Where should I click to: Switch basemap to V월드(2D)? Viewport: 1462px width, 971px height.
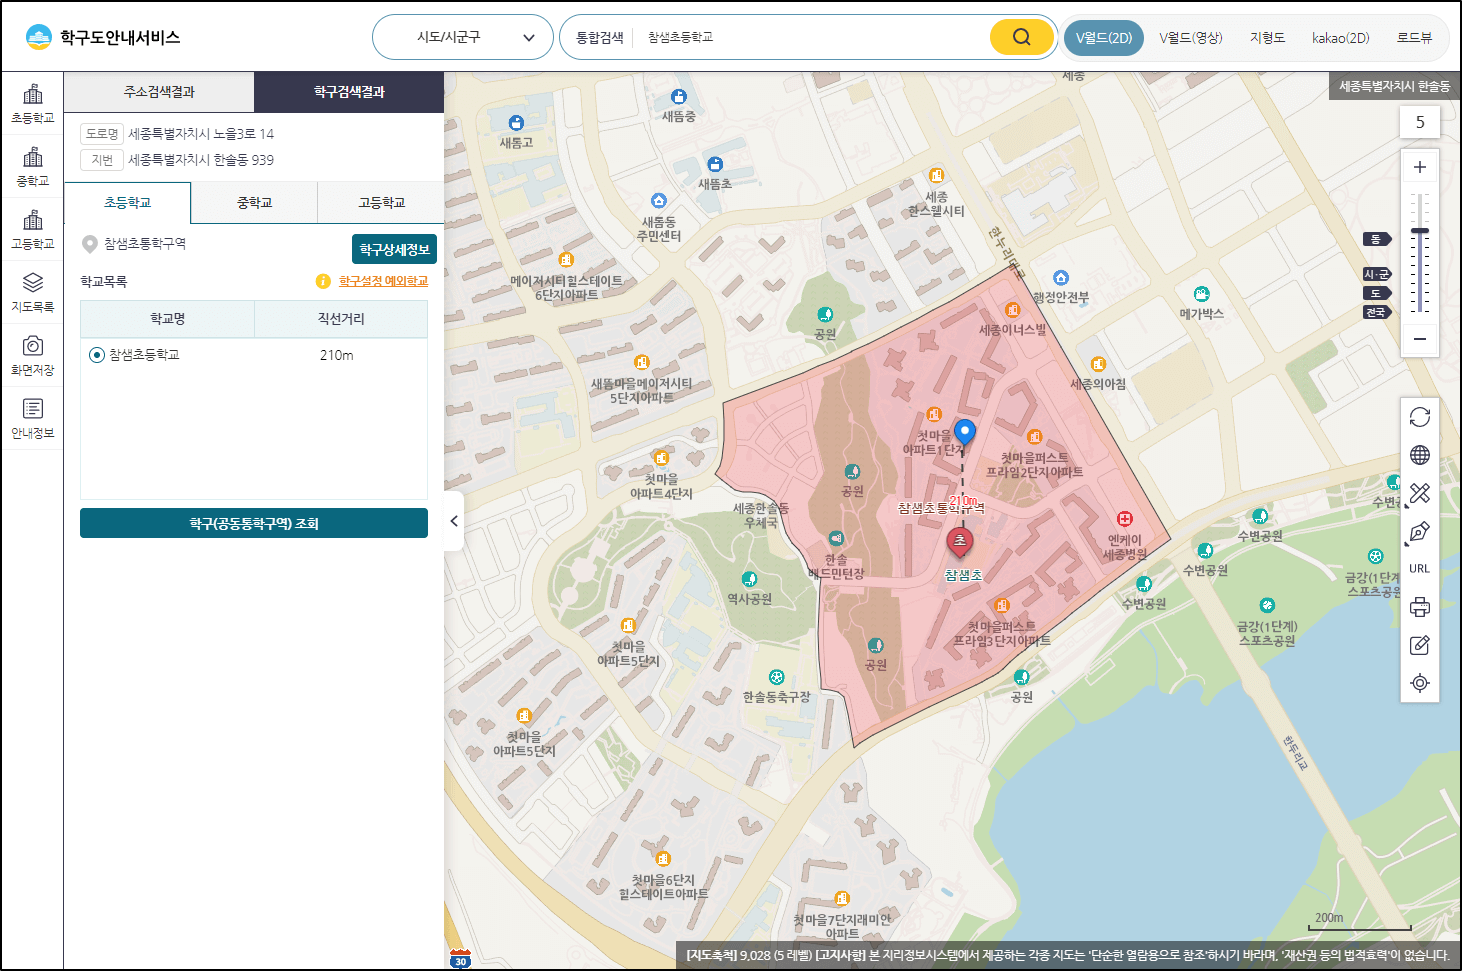click(1104, 38)
